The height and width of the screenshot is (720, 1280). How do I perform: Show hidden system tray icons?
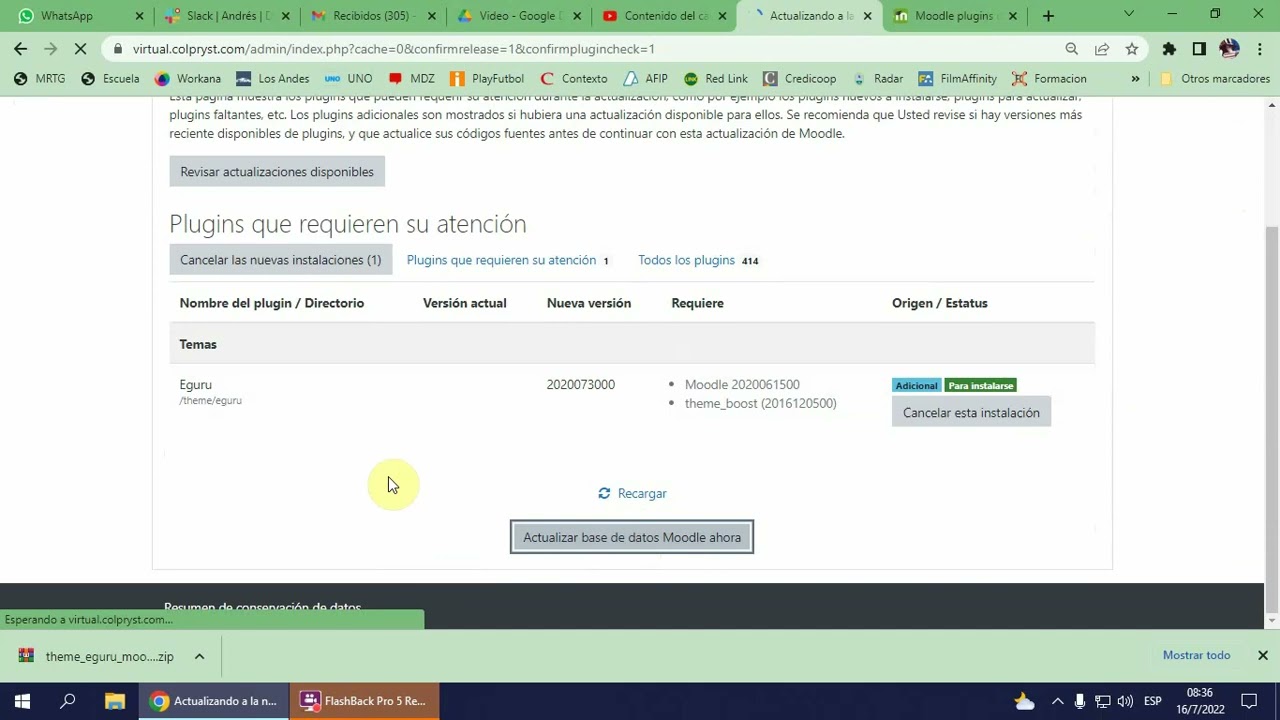pyautogui.click(x=1057, y=701)
